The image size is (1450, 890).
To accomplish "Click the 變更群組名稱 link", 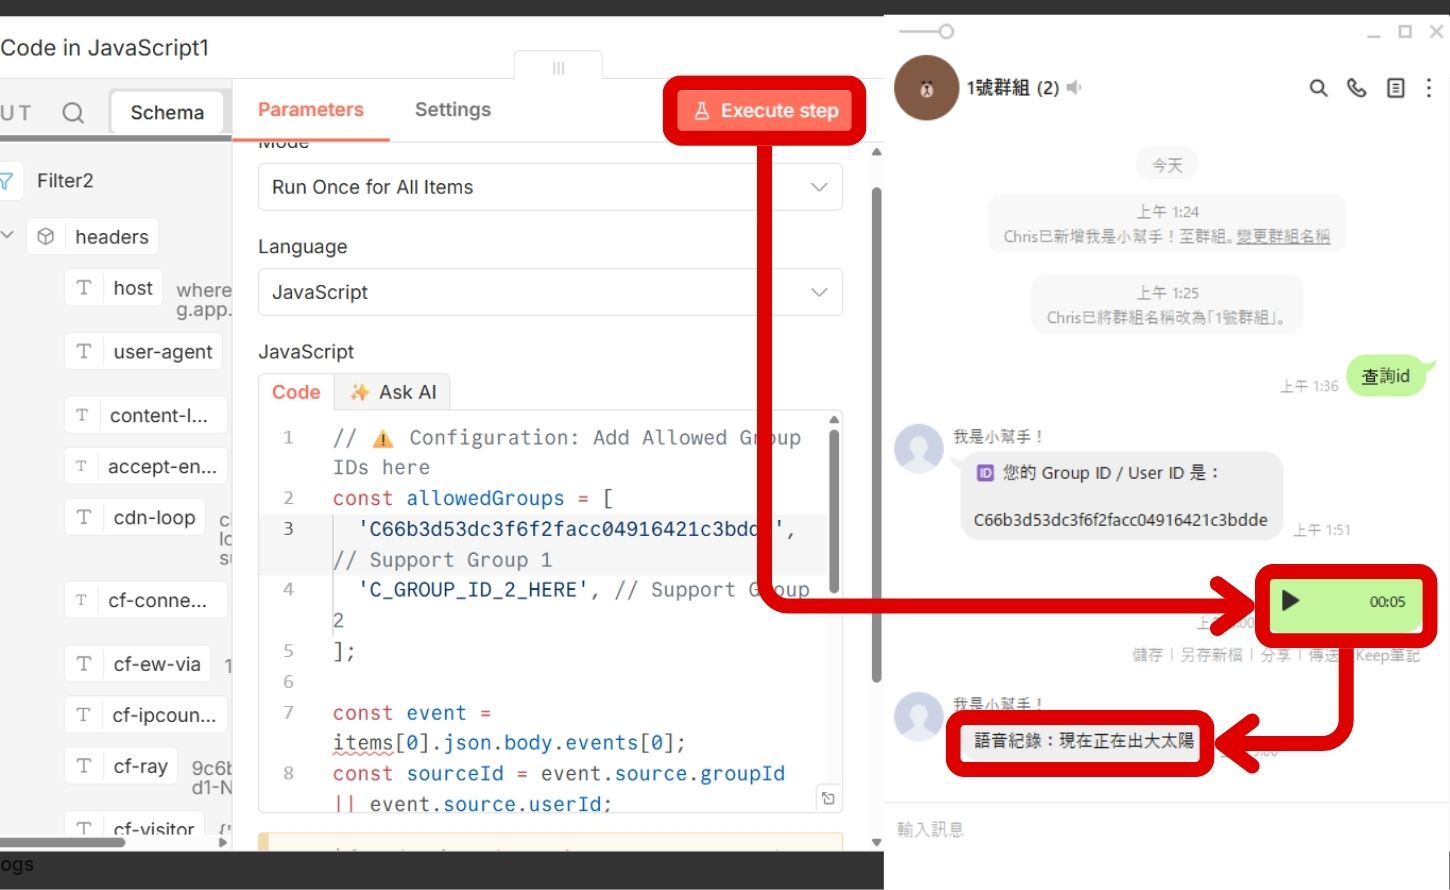I will click(x=1282, y=237).
